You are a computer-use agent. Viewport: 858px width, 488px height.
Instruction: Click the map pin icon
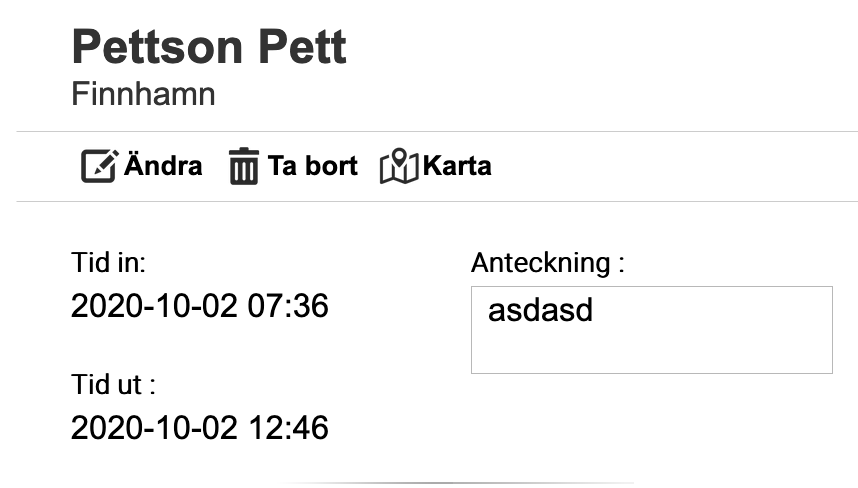[398, 166]
